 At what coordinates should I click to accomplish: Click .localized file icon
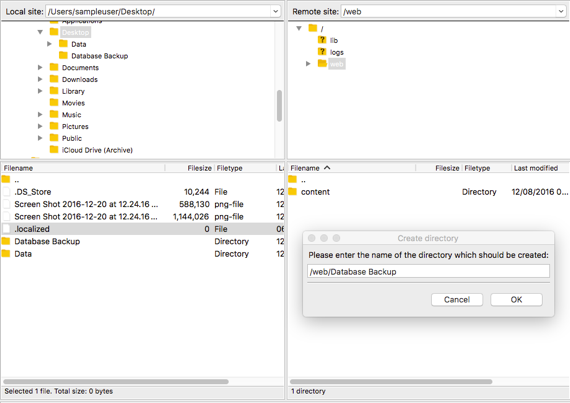[6, 229]
